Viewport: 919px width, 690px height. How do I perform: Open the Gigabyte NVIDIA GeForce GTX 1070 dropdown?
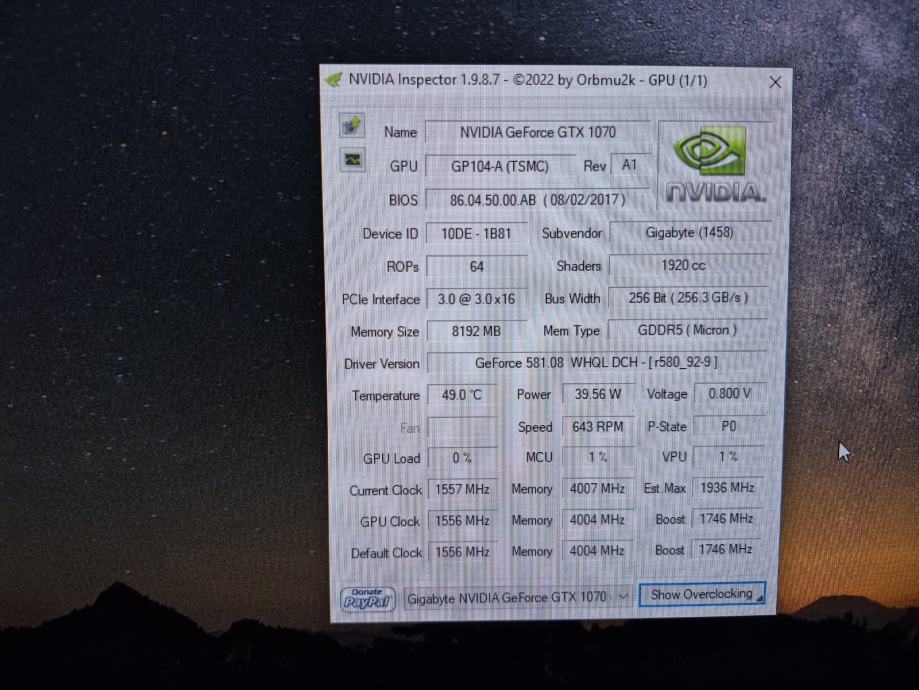(516, 597)
